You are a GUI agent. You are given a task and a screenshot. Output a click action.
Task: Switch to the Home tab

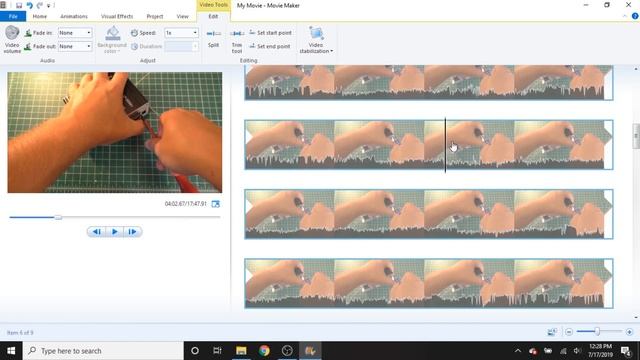coord(40,16)
